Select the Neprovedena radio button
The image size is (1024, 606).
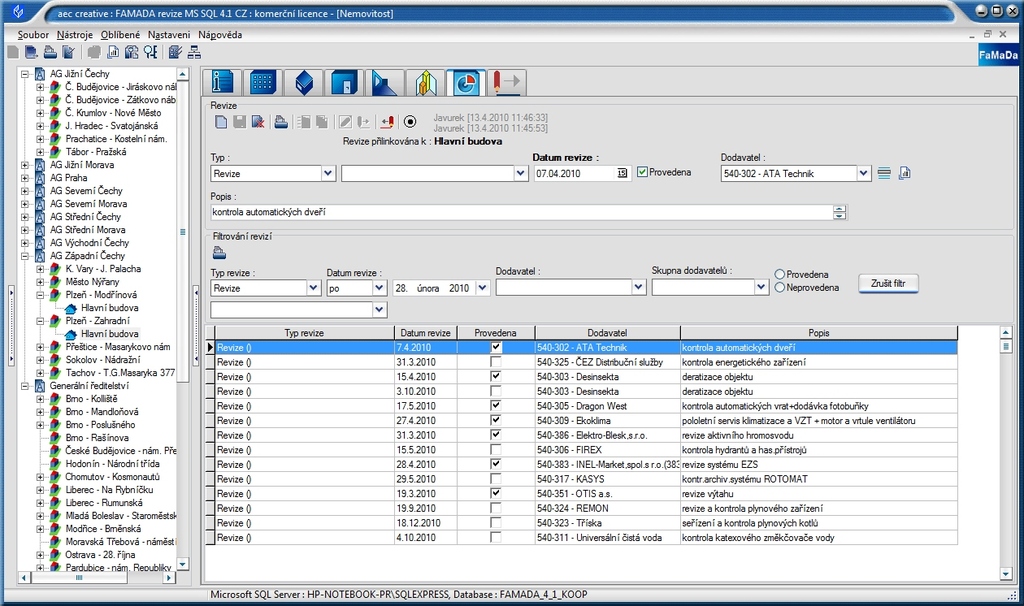[780, 287]
